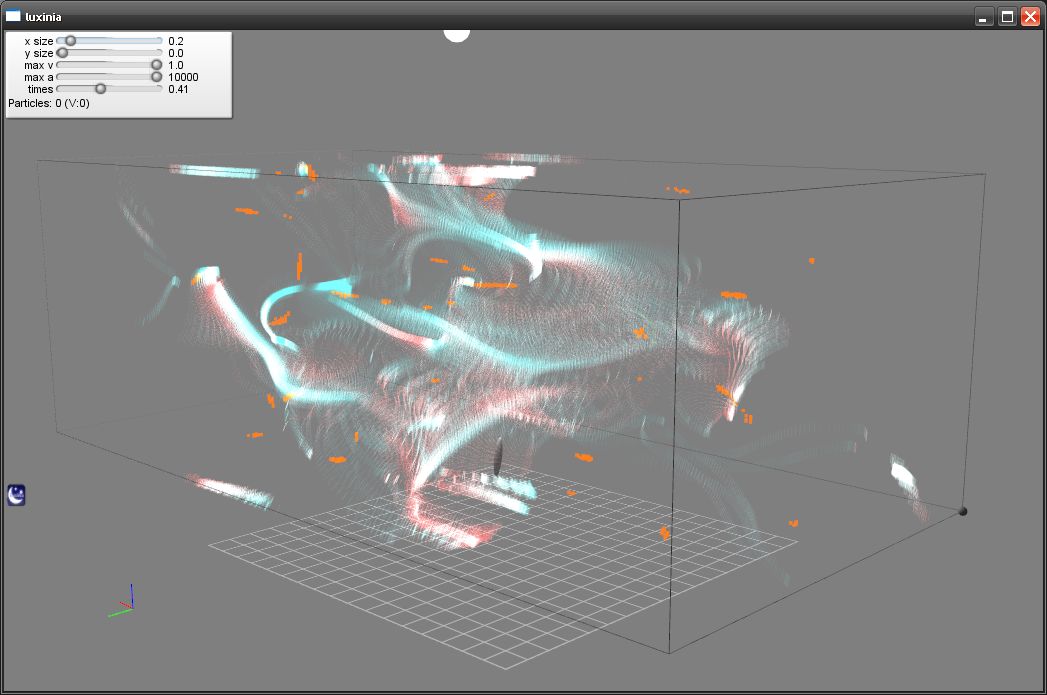Image resolution: width=1047 pixels, height=695 pixels.
Task: Click the middle of the max v slider track
Action: point(109,65)
